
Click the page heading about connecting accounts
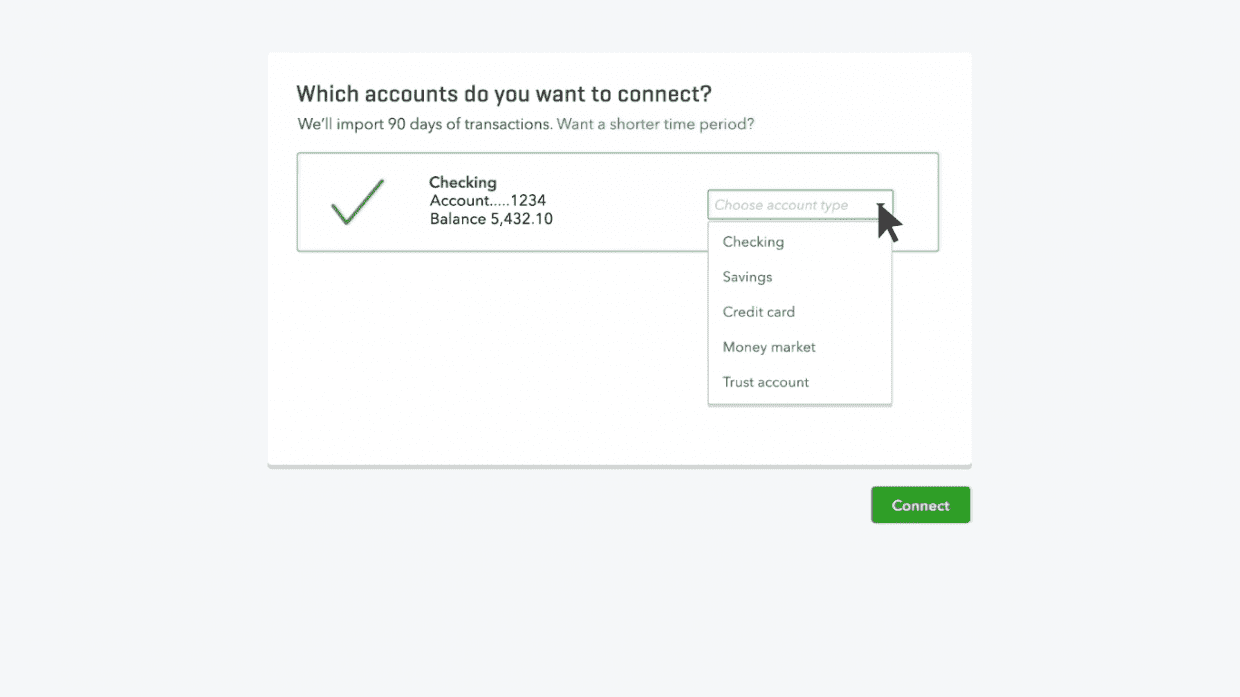(x=503, y=93)
